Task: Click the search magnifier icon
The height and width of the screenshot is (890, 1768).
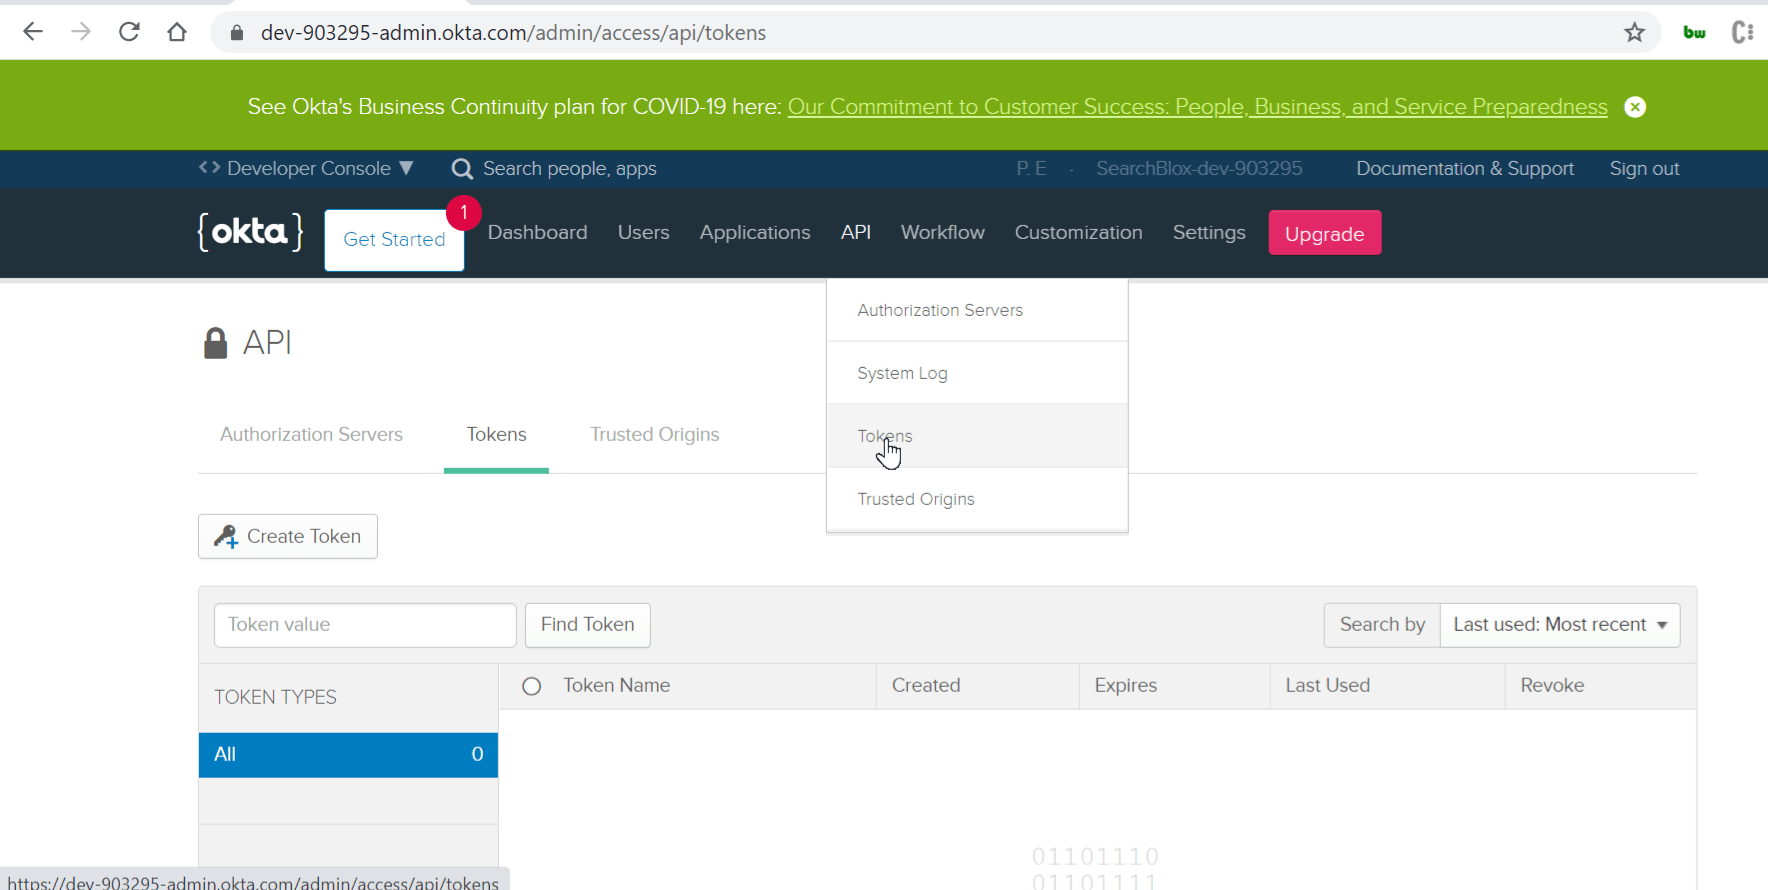Action: [462, 169]
